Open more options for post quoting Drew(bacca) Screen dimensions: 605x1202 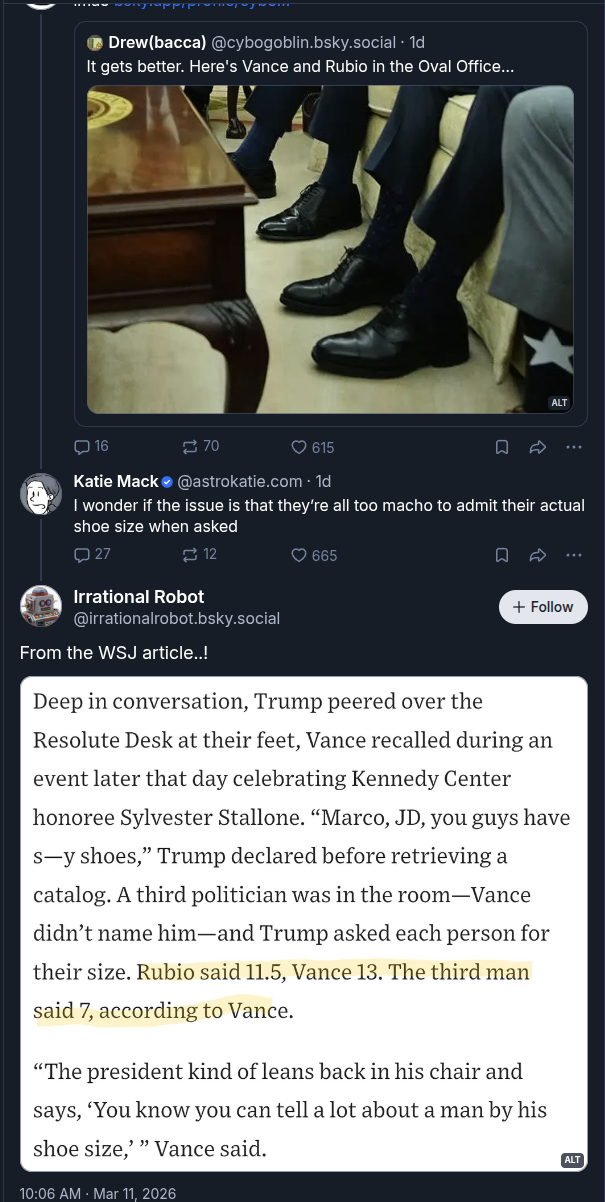pos(573,447)
